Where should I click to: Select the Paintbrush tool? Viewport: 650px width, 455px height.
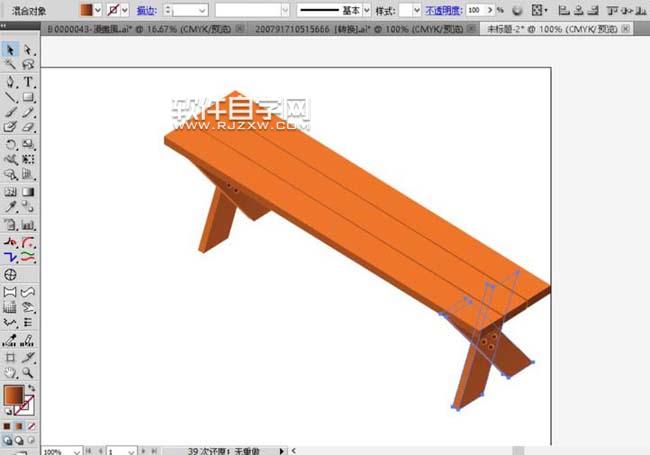(x=10, y=112)
